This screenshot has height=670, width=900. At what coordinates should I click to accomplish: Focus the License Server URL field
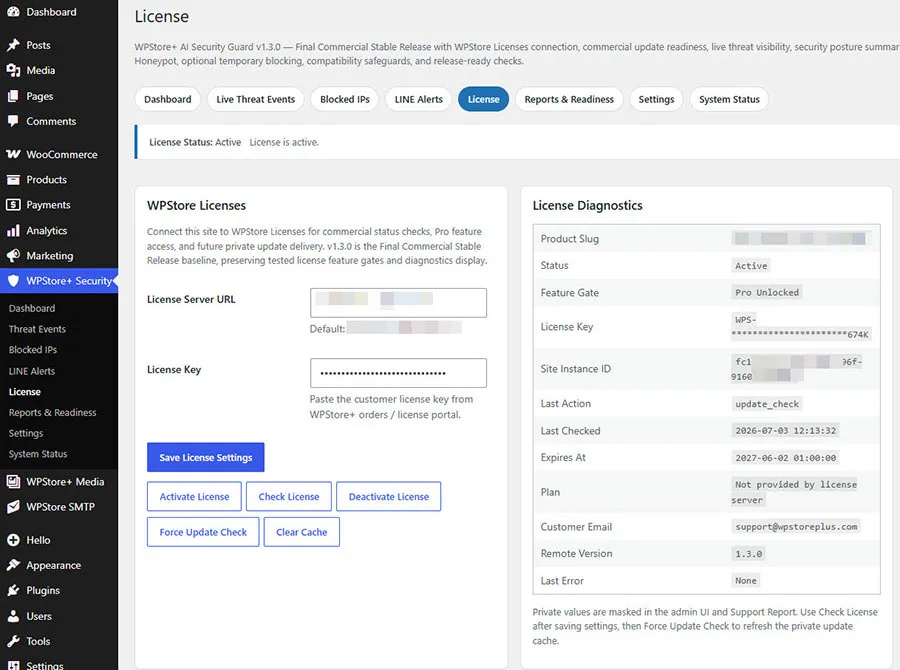(398, 303)
